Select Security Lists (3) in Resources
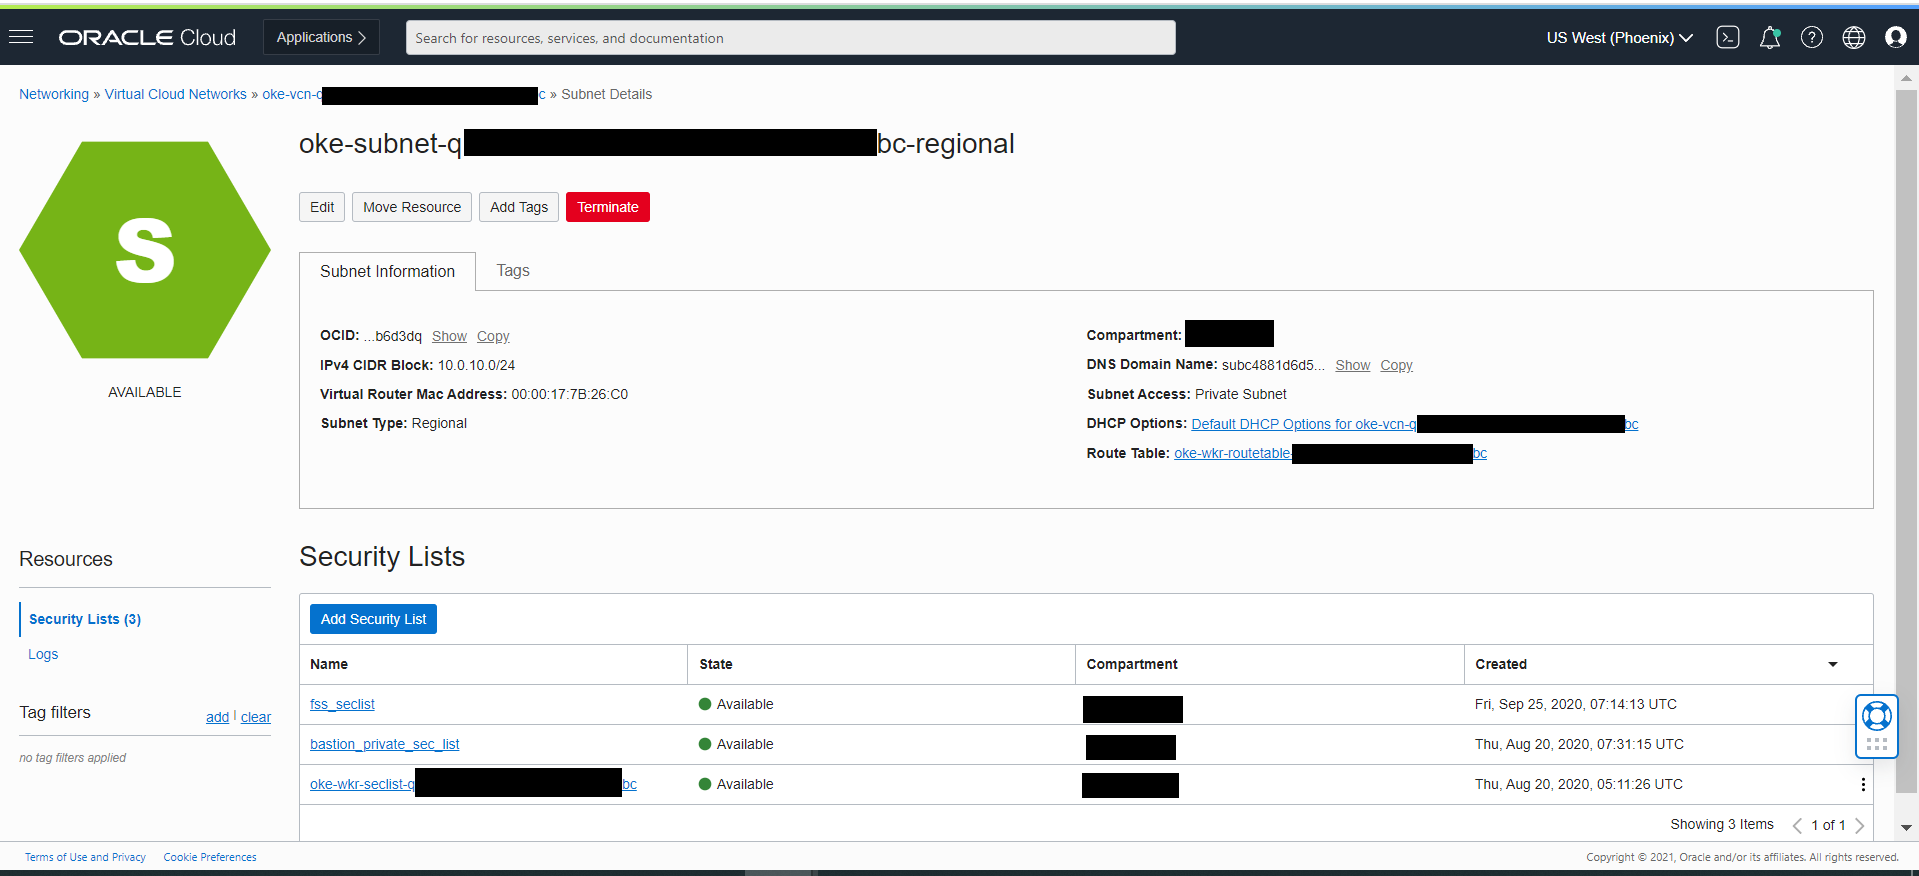Image resolution: width=1919 pixels, height=876 pixels. (x=85, y=619)
